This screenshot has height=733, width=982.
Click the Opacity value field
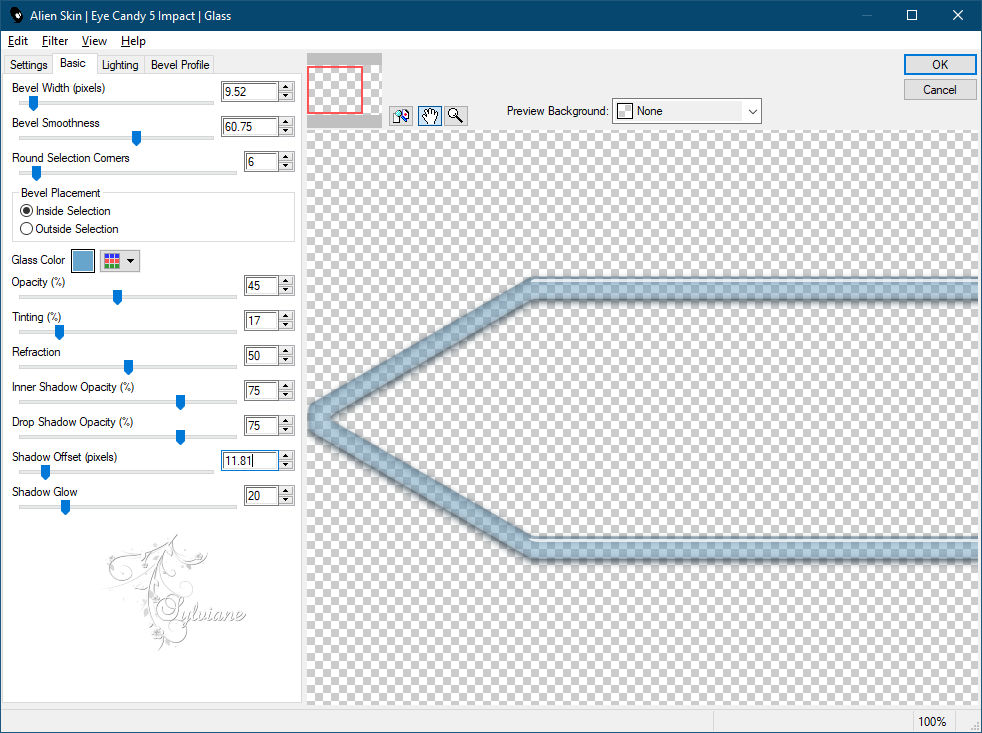[261, 286]
